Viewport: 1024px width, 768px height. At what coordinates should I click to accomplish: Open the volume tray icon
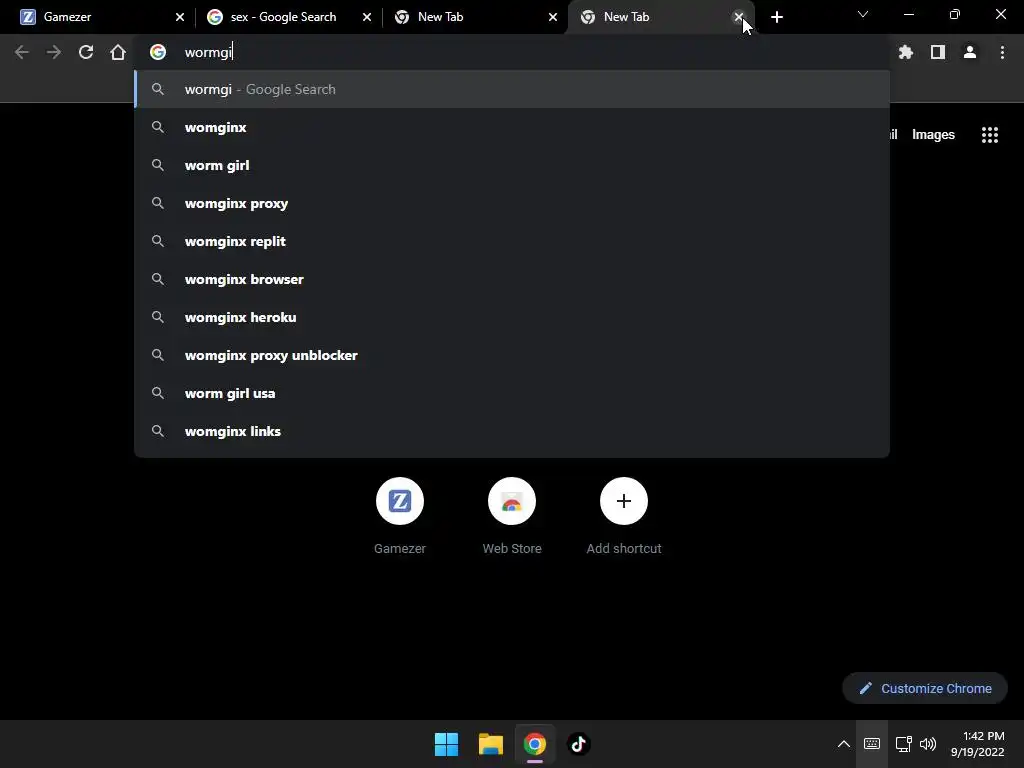tap(927, 744)
